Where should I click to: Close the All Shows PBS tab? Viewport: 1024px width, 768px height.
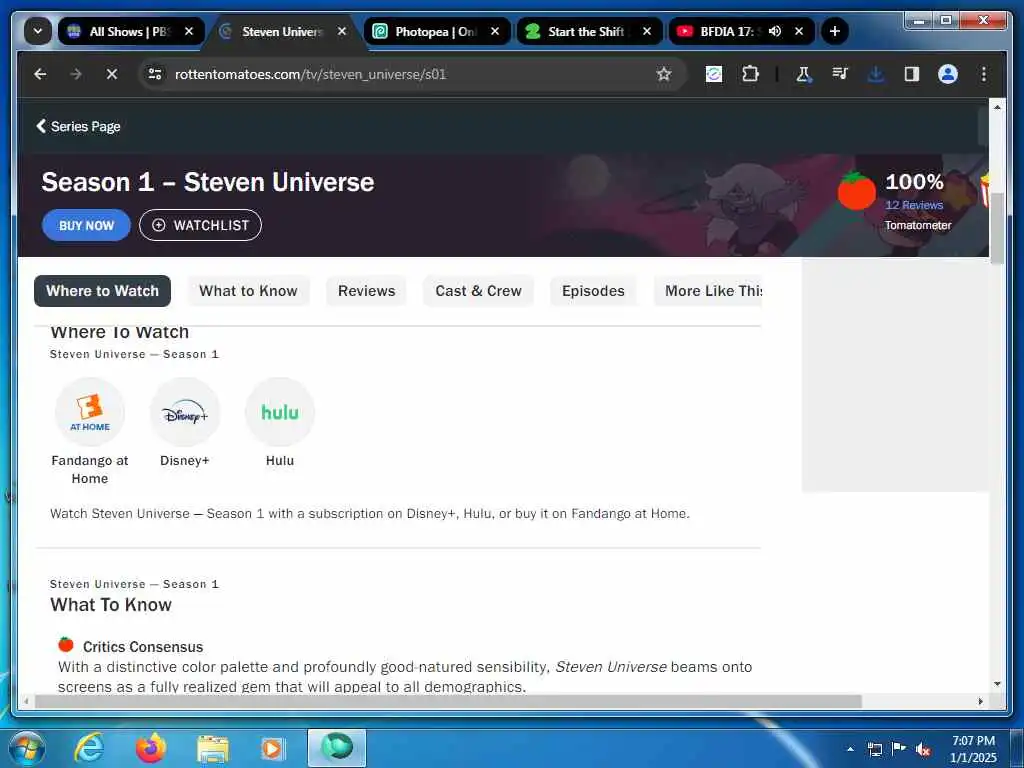[x=189, y=31]
